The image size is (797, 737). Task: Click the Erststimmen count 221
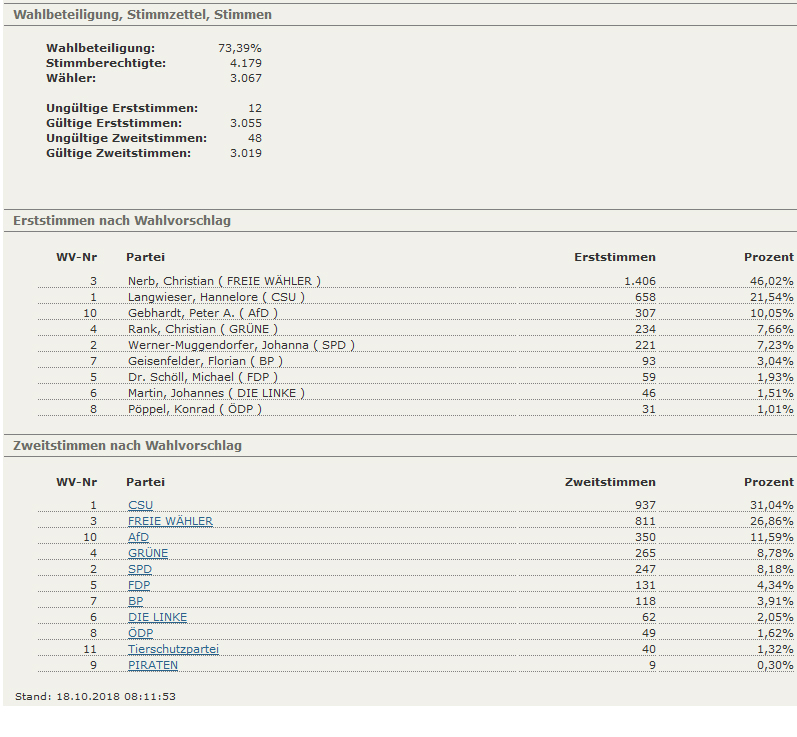point(646,345)
